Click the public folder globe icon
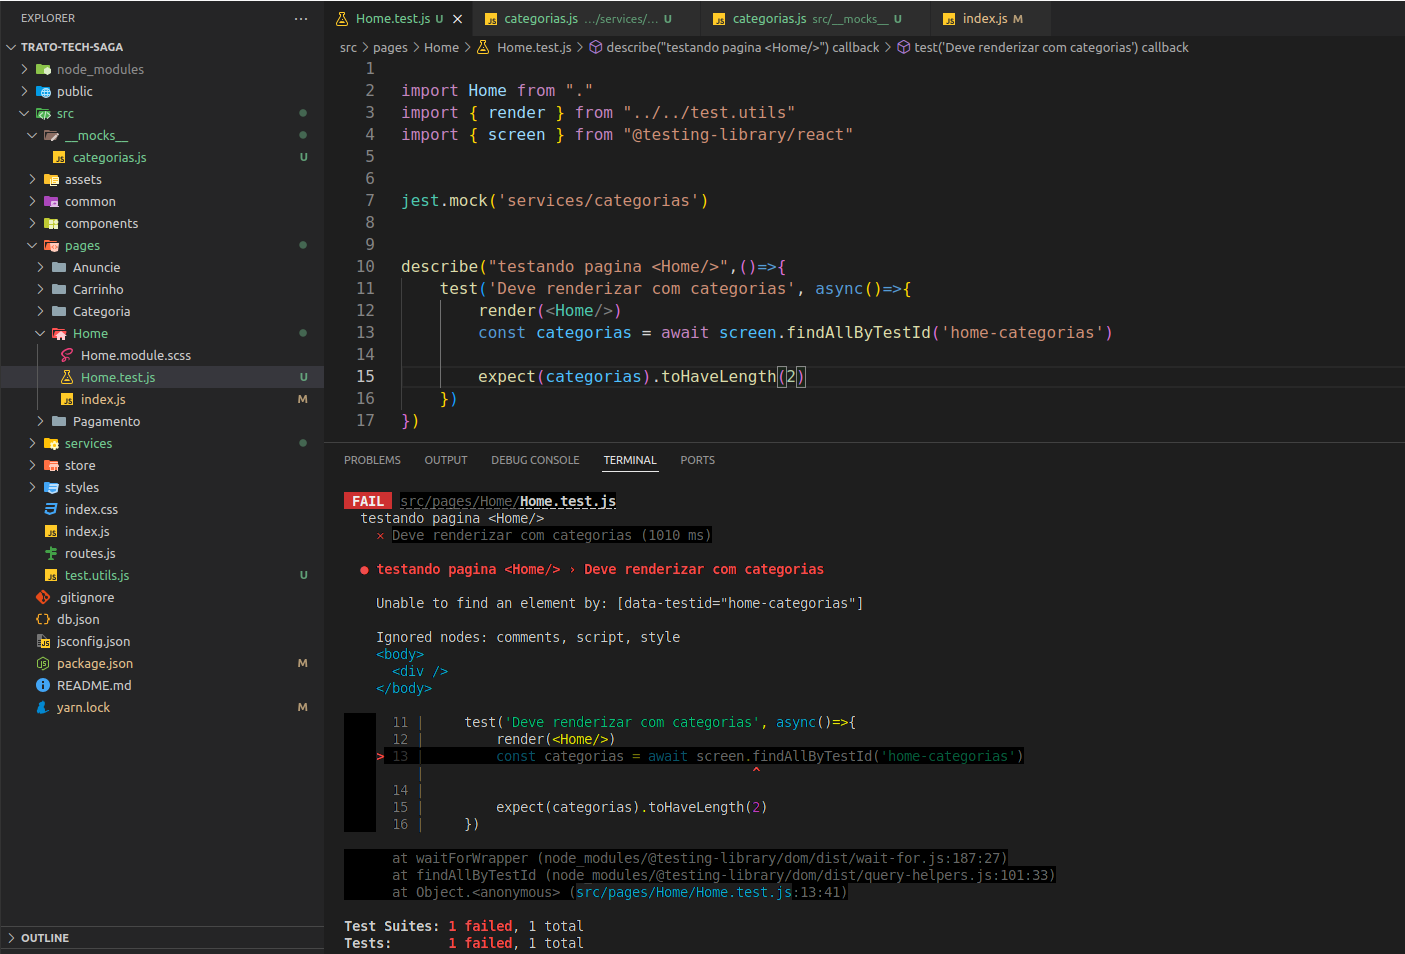This screenshot has width=1405, height=954. 43,91
